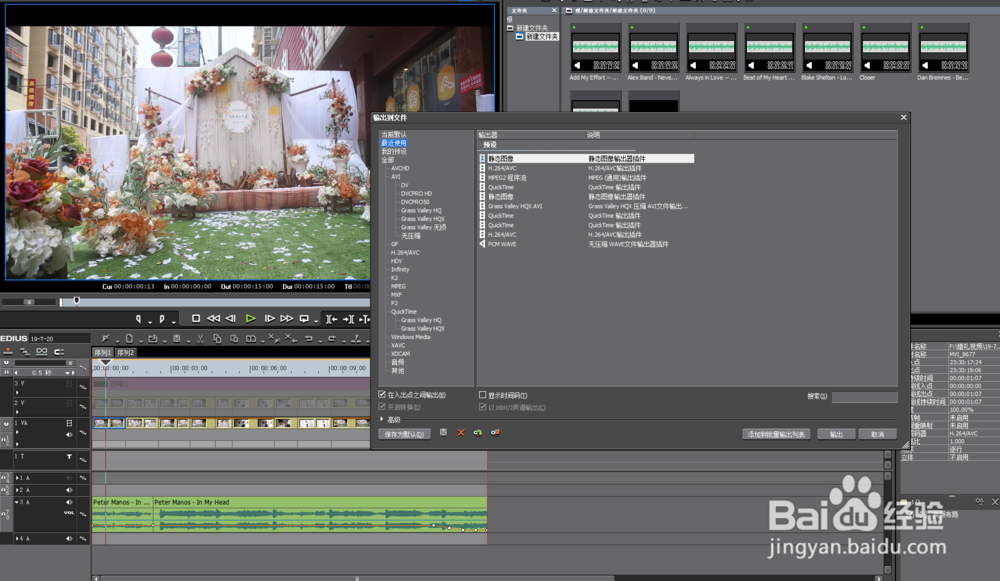The height and width of the screenshot is (581, 1000).
Task: Click the Paste icon in timeline toolbar
Action: 233,339
